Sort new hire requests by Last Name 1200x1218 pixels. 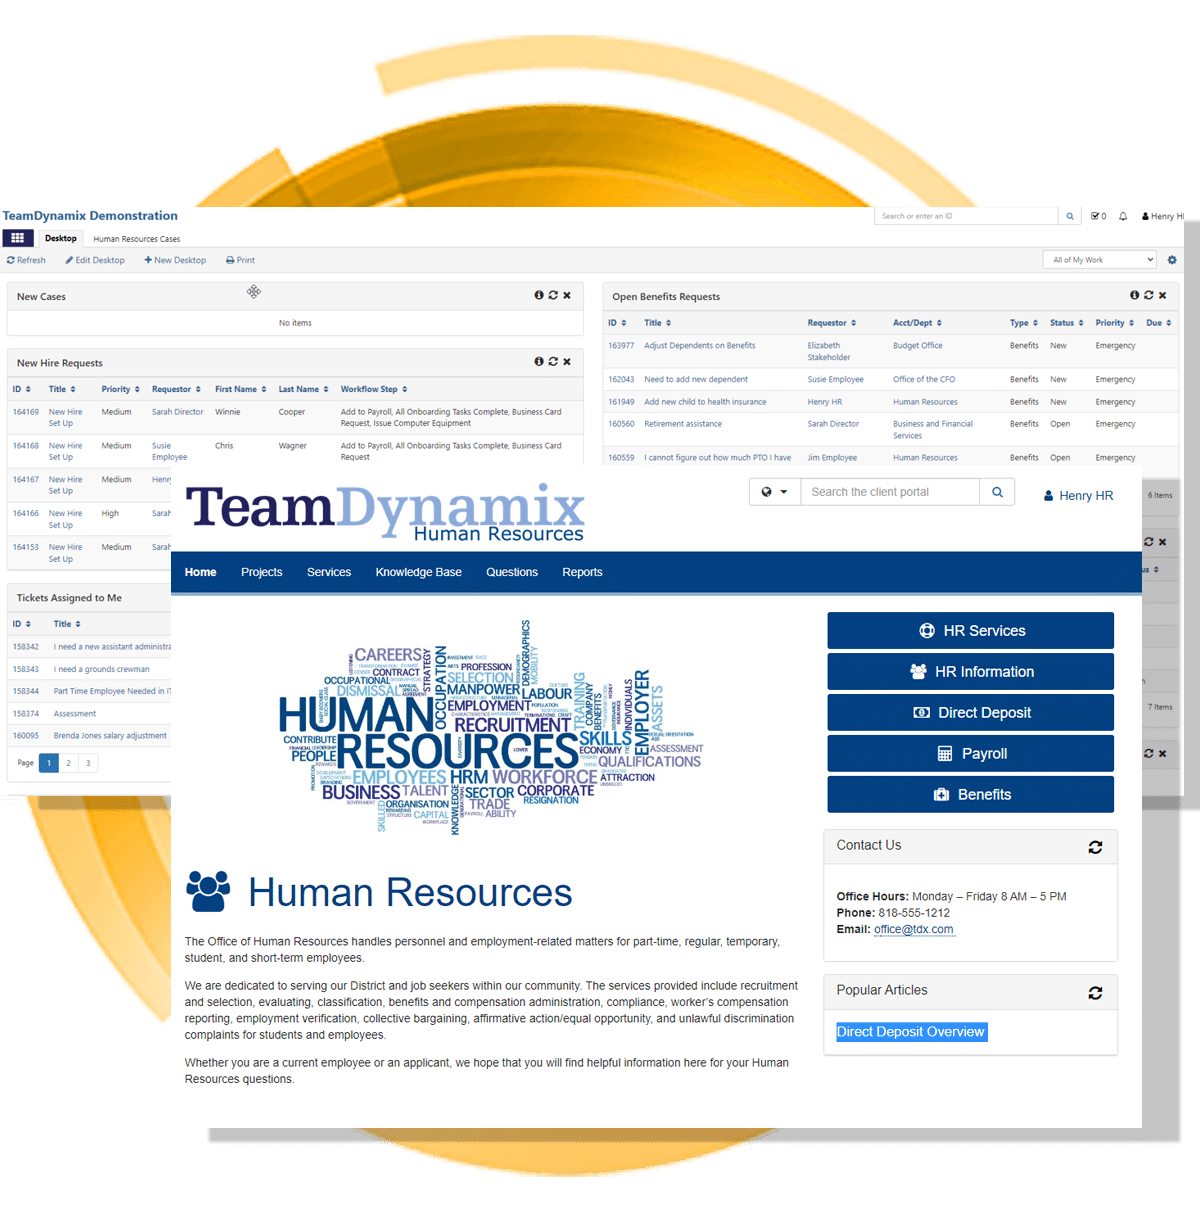(x=303, y=389)
